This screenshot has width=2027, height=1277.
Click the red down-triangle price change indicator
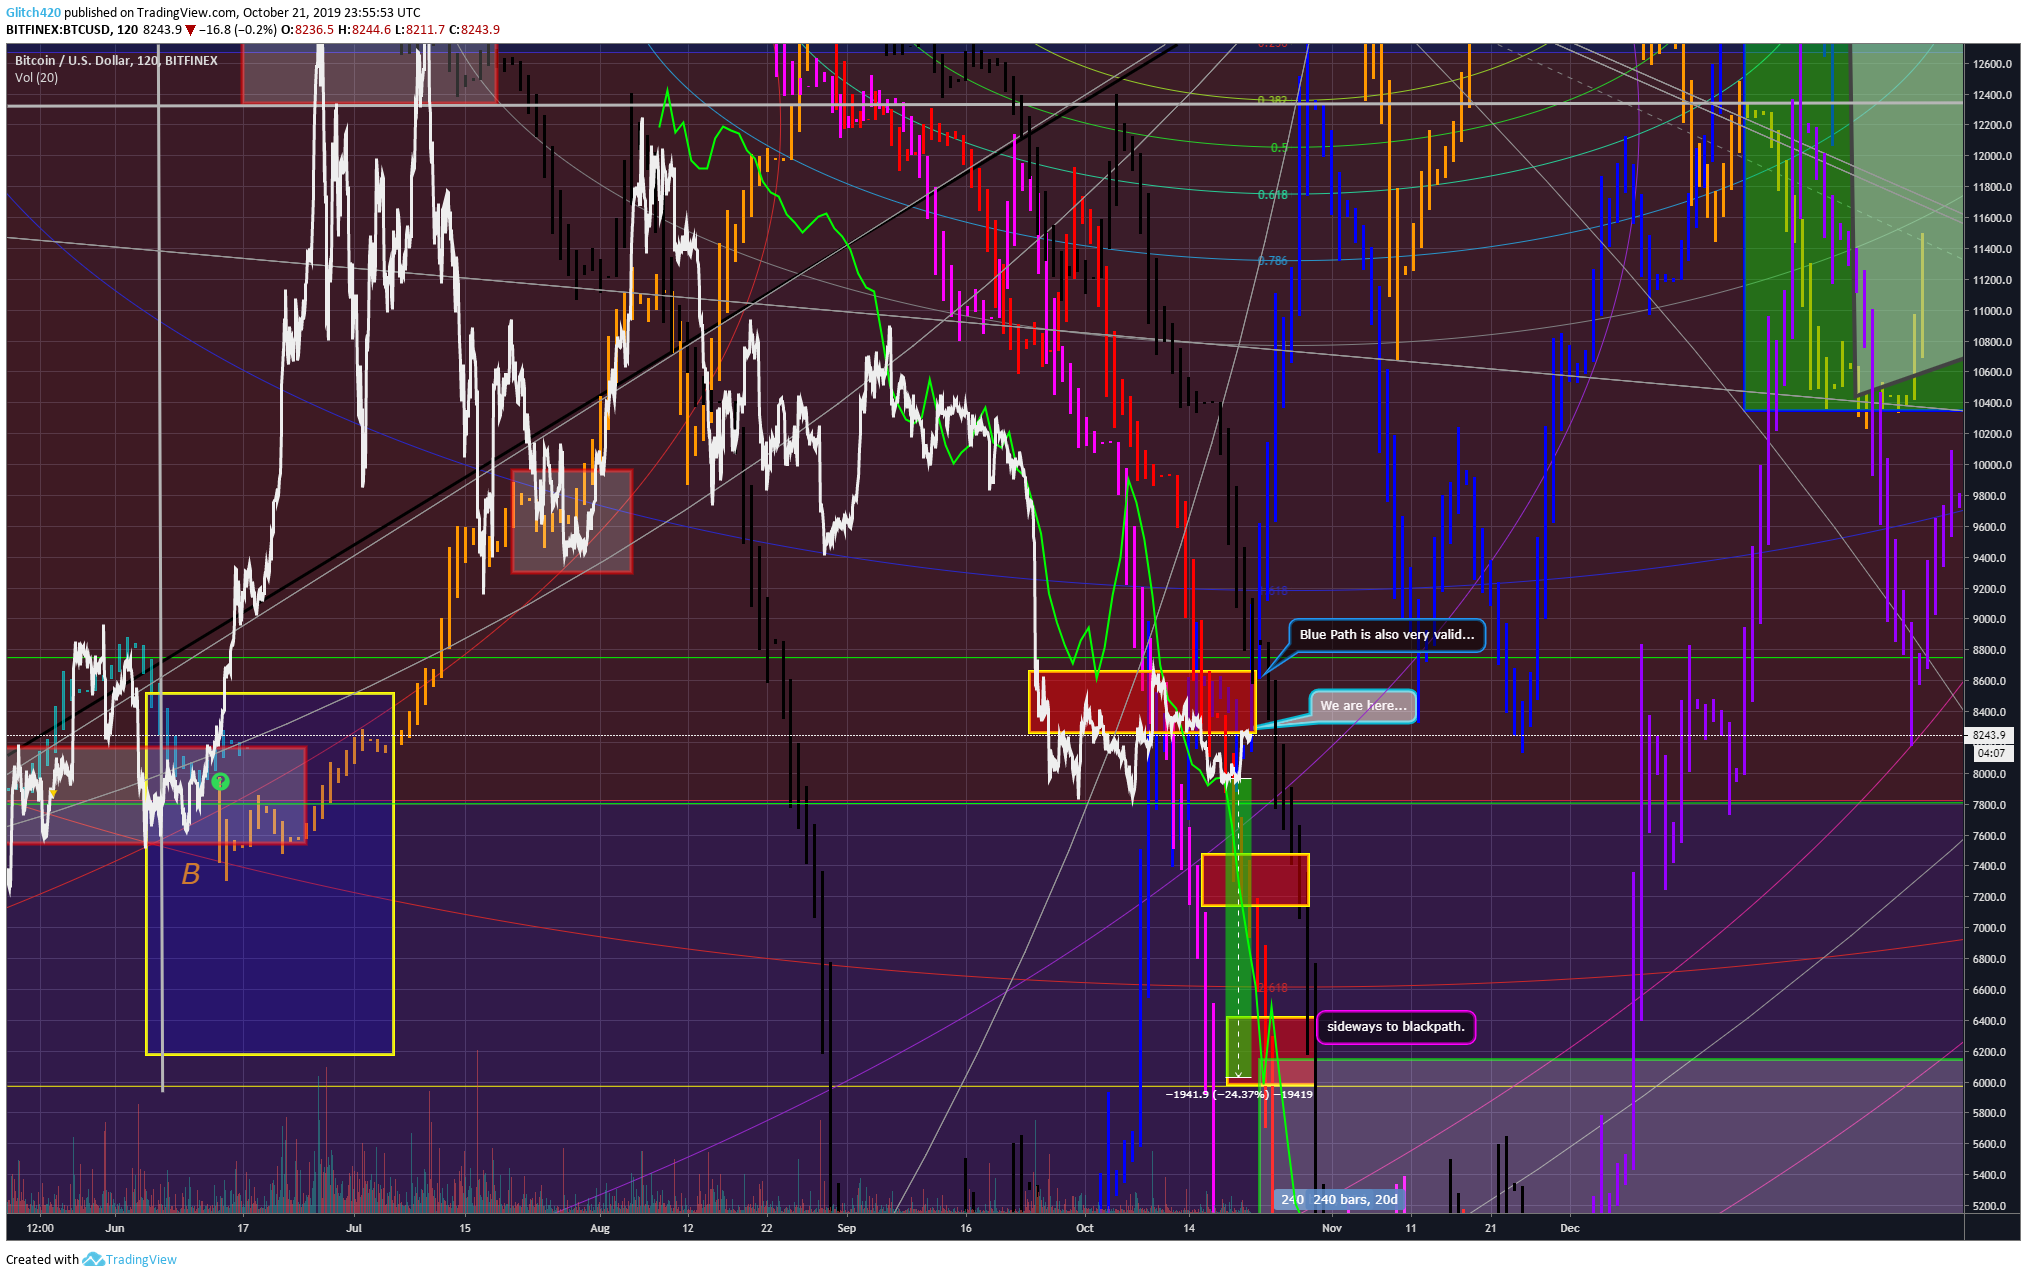pos(190,30)
